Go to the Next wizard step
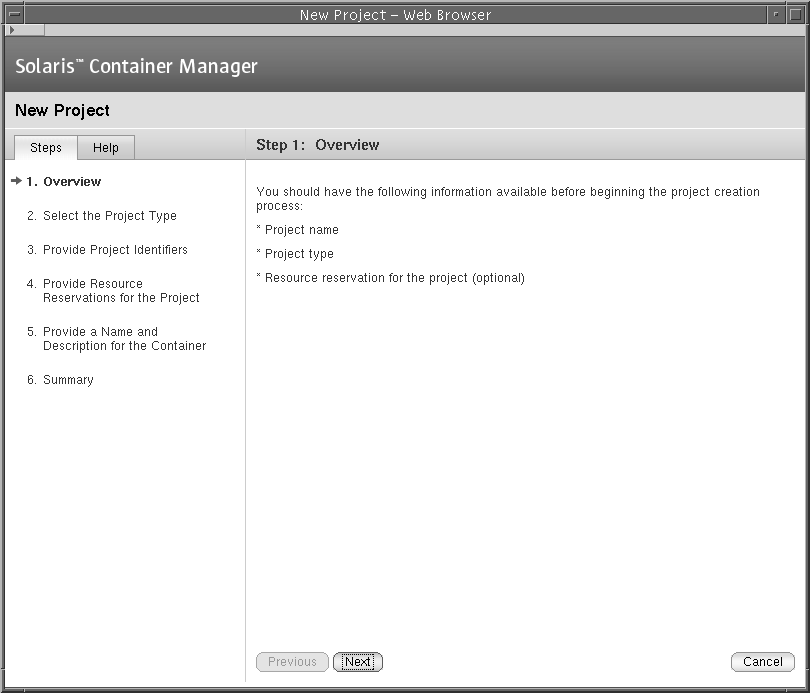 [x=358, y=662]
